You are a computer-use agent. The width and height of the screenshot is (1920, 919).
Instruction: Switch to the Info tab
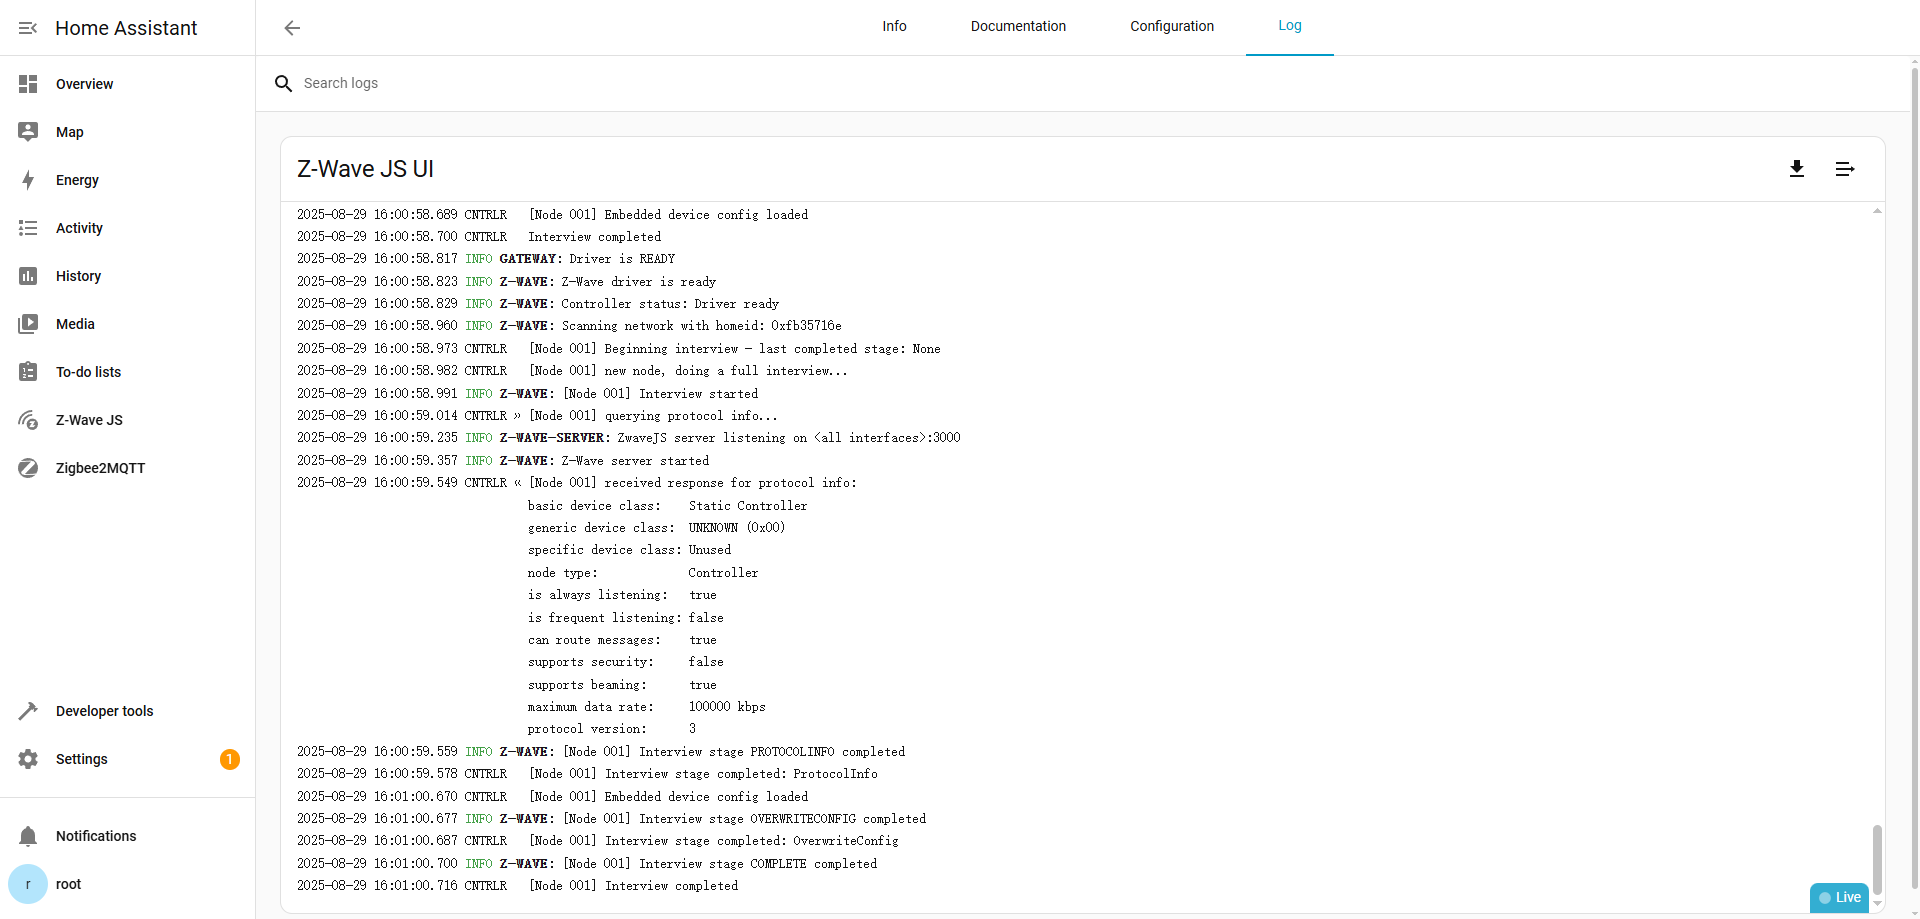894,26
